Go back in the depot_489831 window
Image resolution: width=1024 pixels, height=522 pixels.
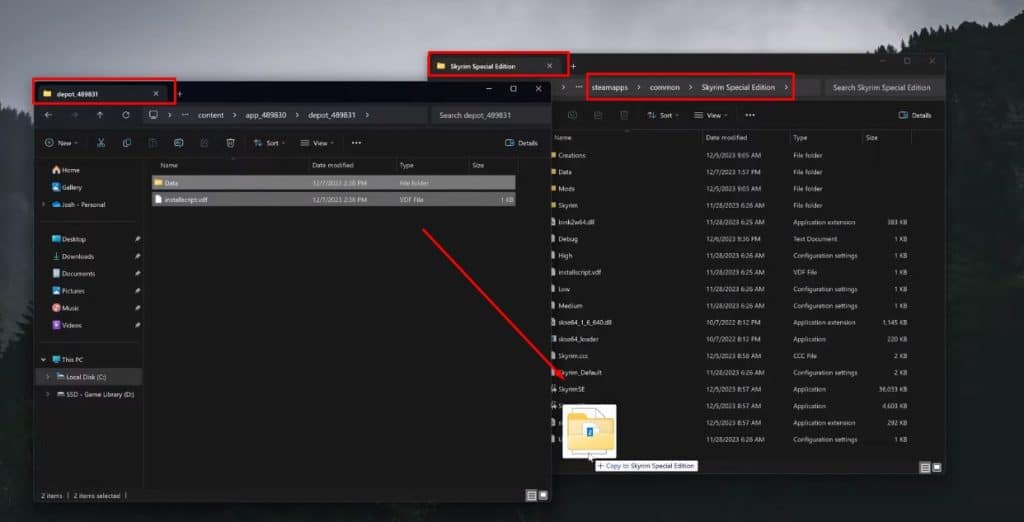point(48,115)
